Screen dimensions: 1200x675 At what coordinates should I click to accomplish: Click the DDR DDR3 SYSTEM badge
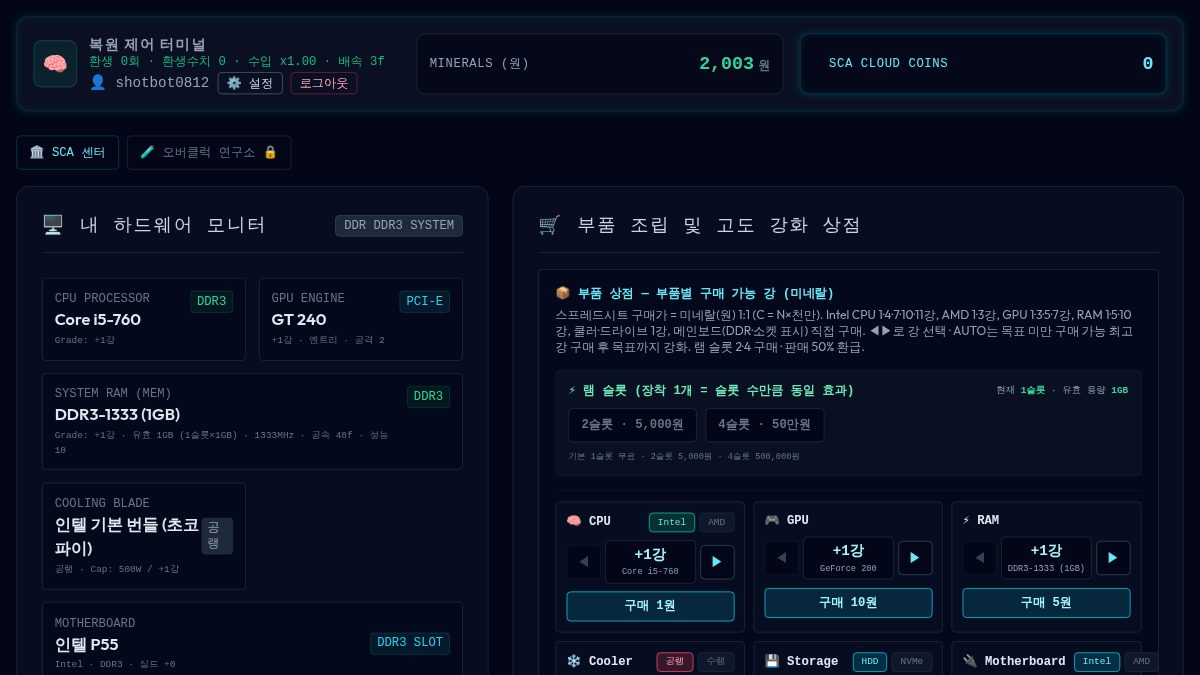399,226
